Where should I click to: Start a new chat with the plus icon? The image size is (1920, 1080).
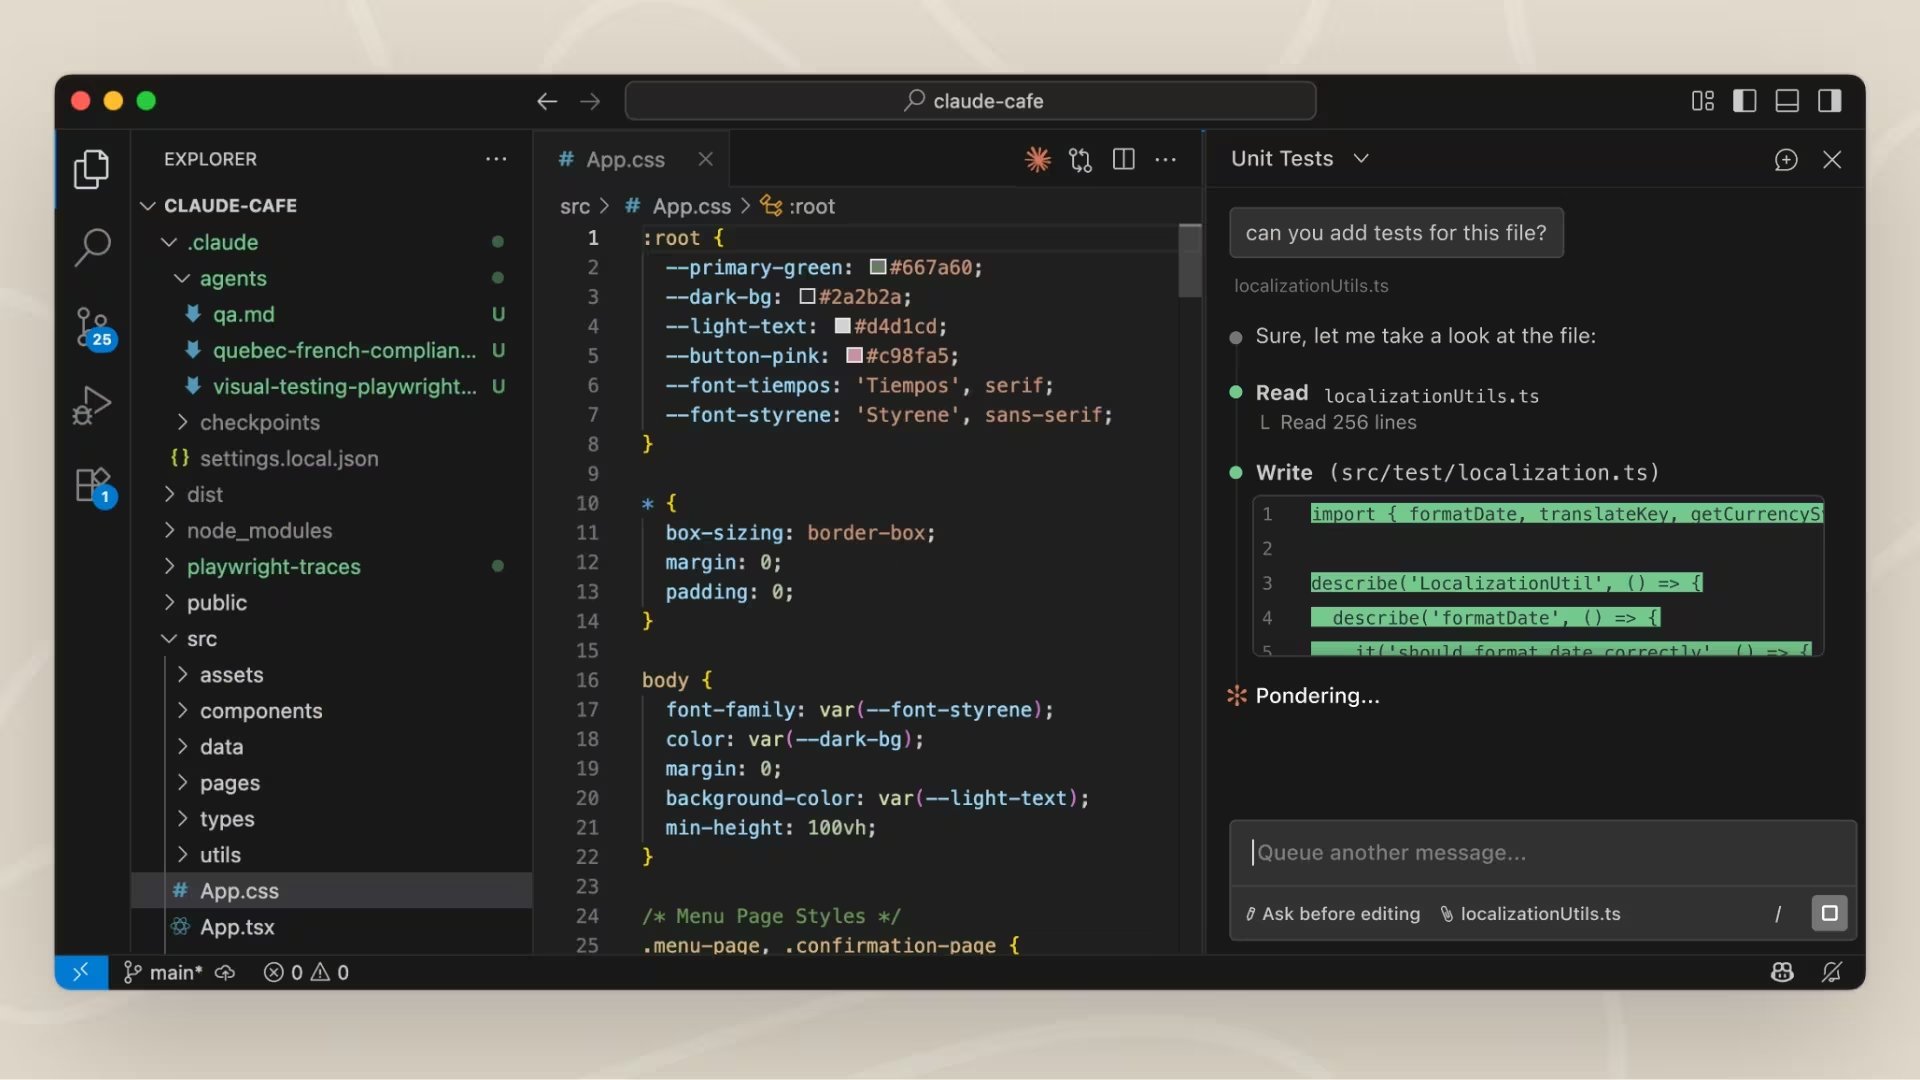(x=1786, y=160)
